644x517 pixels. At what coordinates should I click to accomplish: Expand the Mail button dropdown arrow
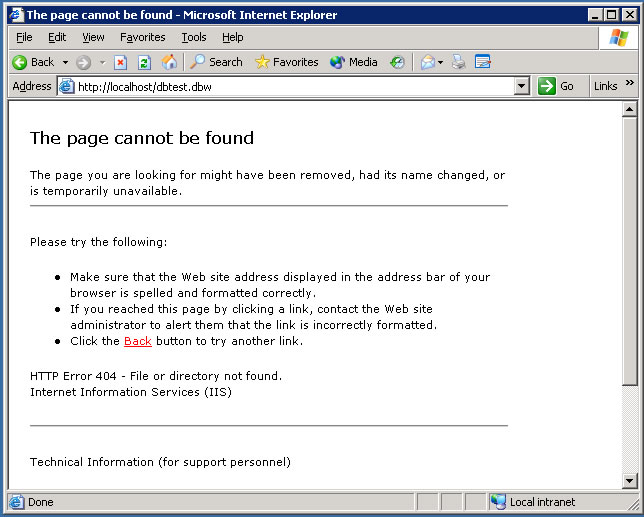coord(440,62)
